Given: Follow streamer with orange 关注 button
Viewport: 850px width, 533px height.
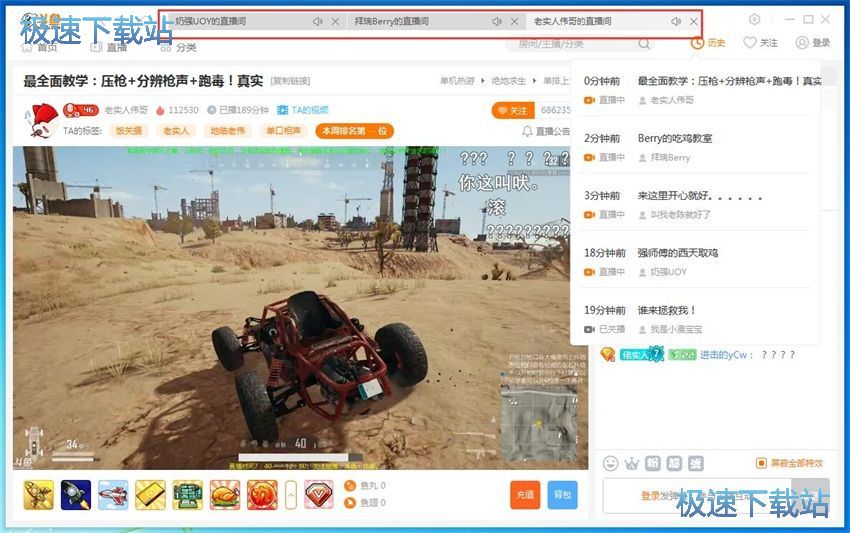Looking at the screenshot, I should 513,111.
